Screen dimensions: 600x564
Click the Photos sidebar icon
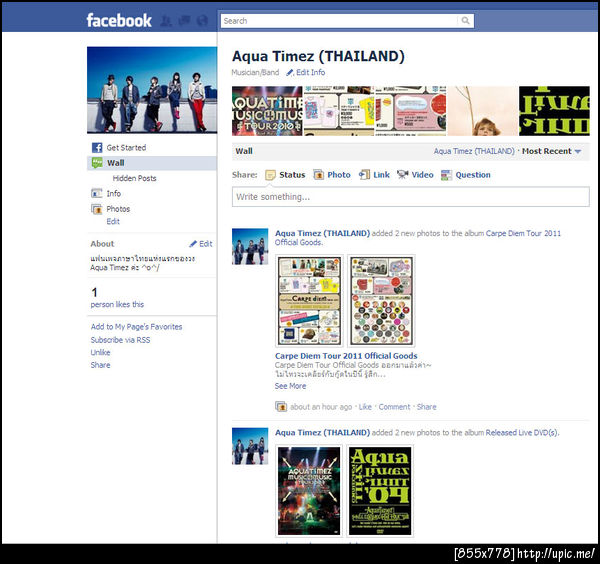pyautogui.click(x=96, y=209)
